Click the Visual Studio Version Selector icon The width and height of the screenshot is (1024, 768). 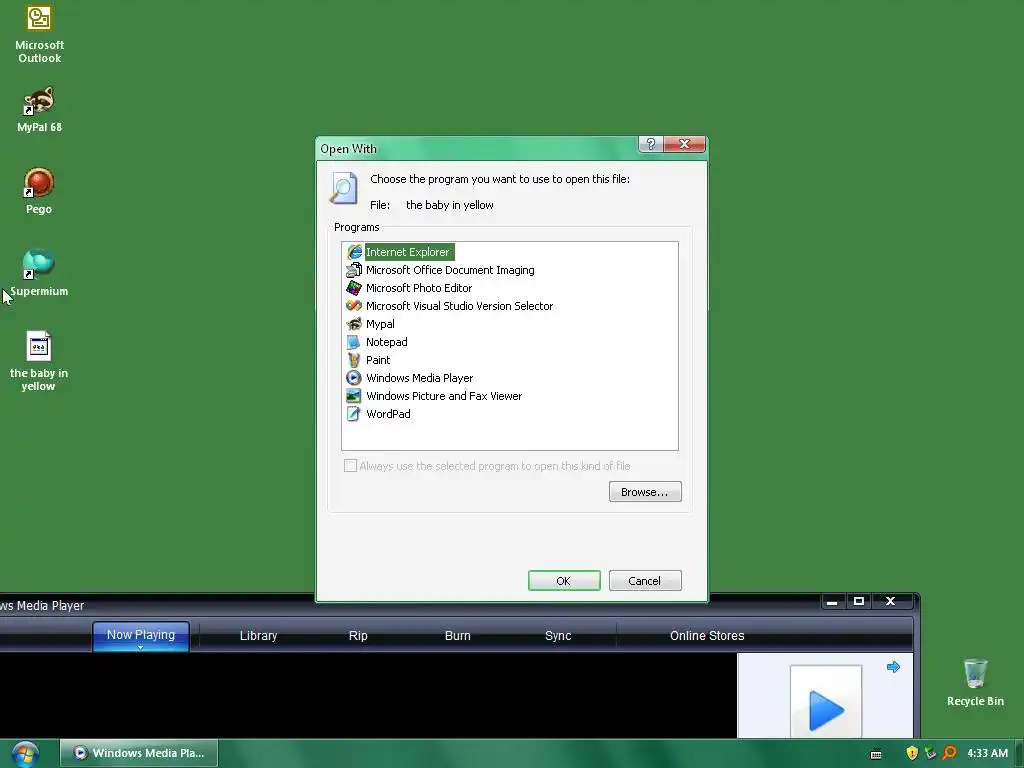354,306
